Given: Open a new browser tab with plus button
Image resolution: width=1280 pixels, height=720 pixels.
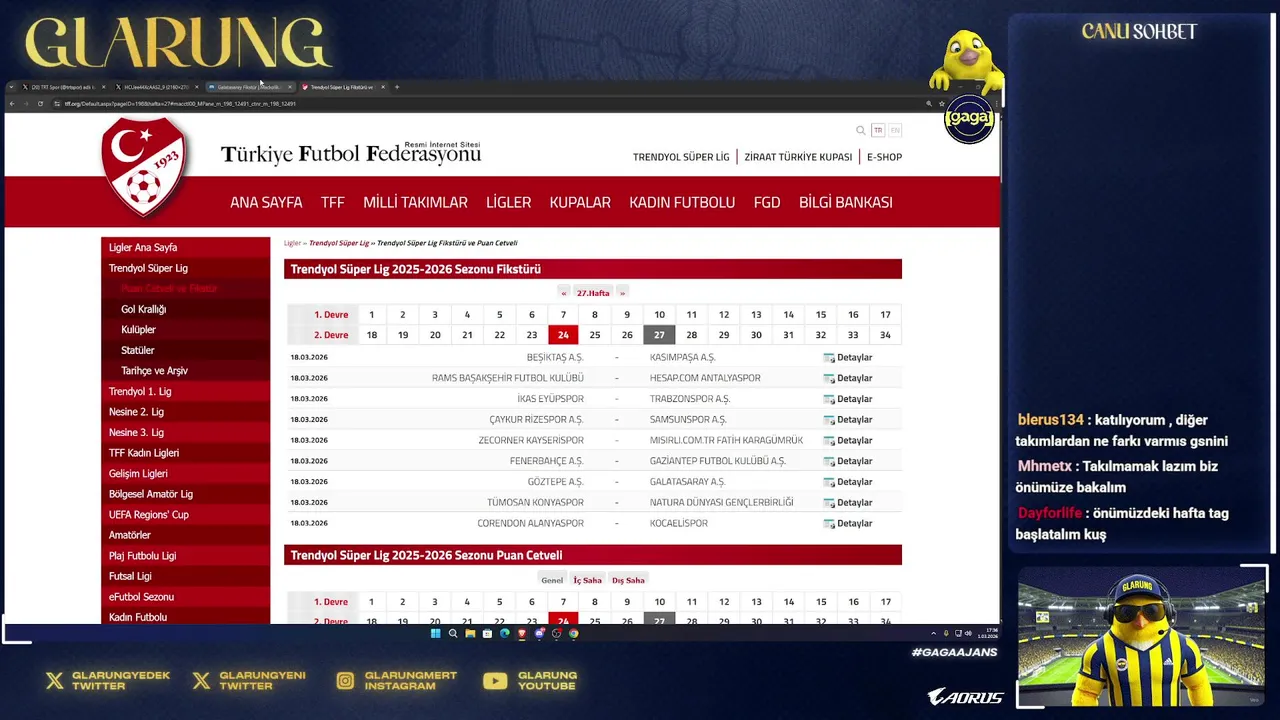Looking at the screenshot, I should (x=397, y=87).
